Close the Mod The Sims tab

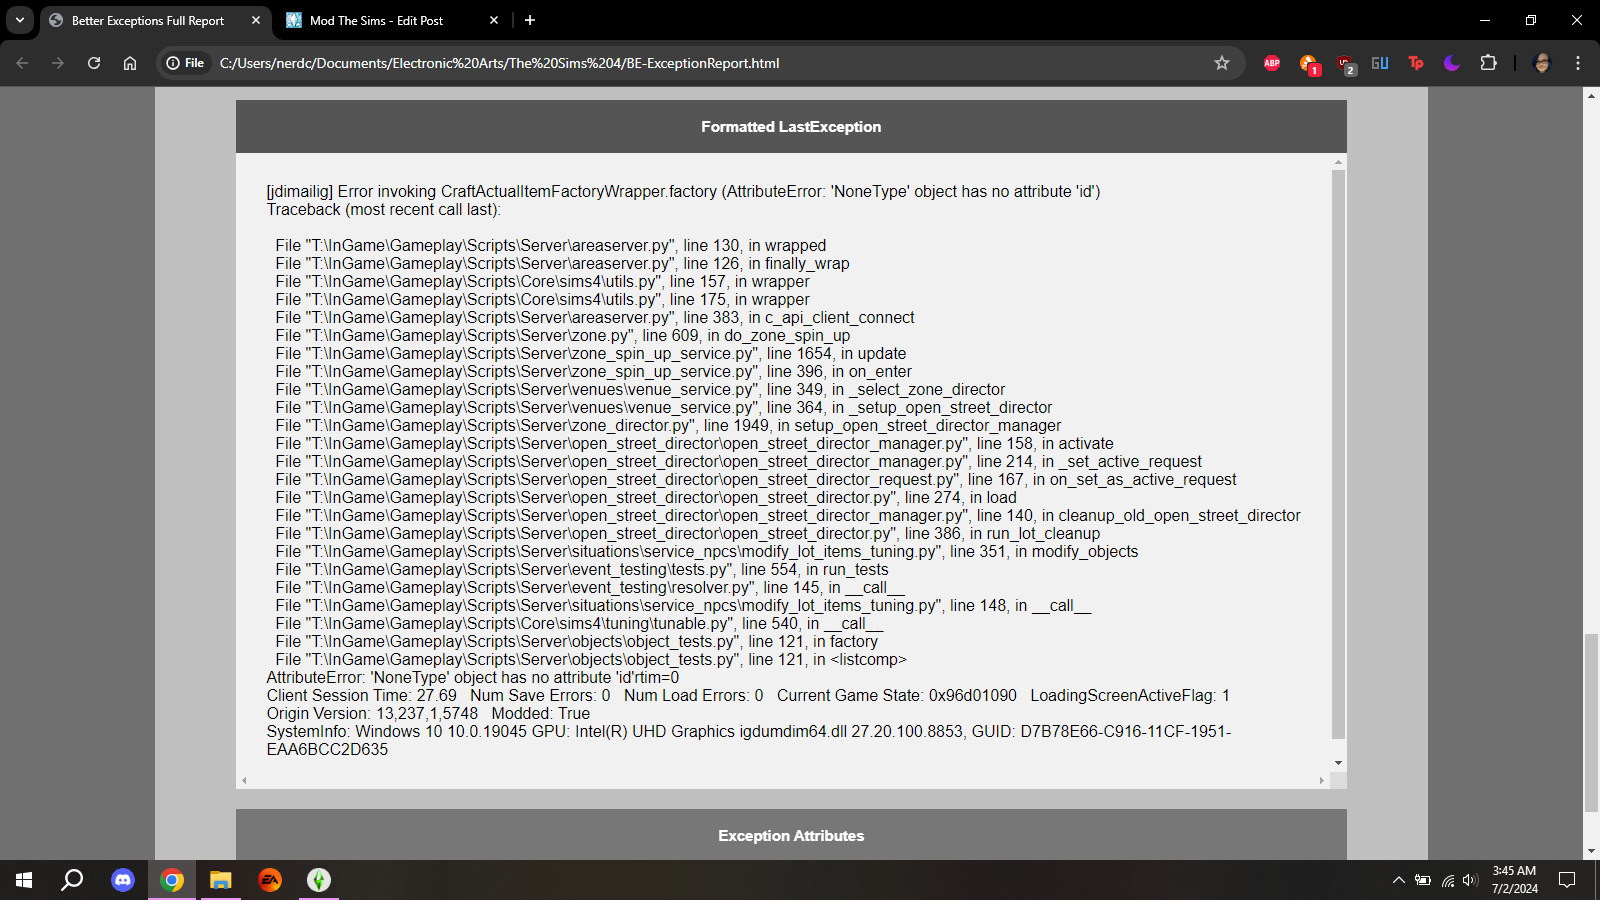click(494, 20)
